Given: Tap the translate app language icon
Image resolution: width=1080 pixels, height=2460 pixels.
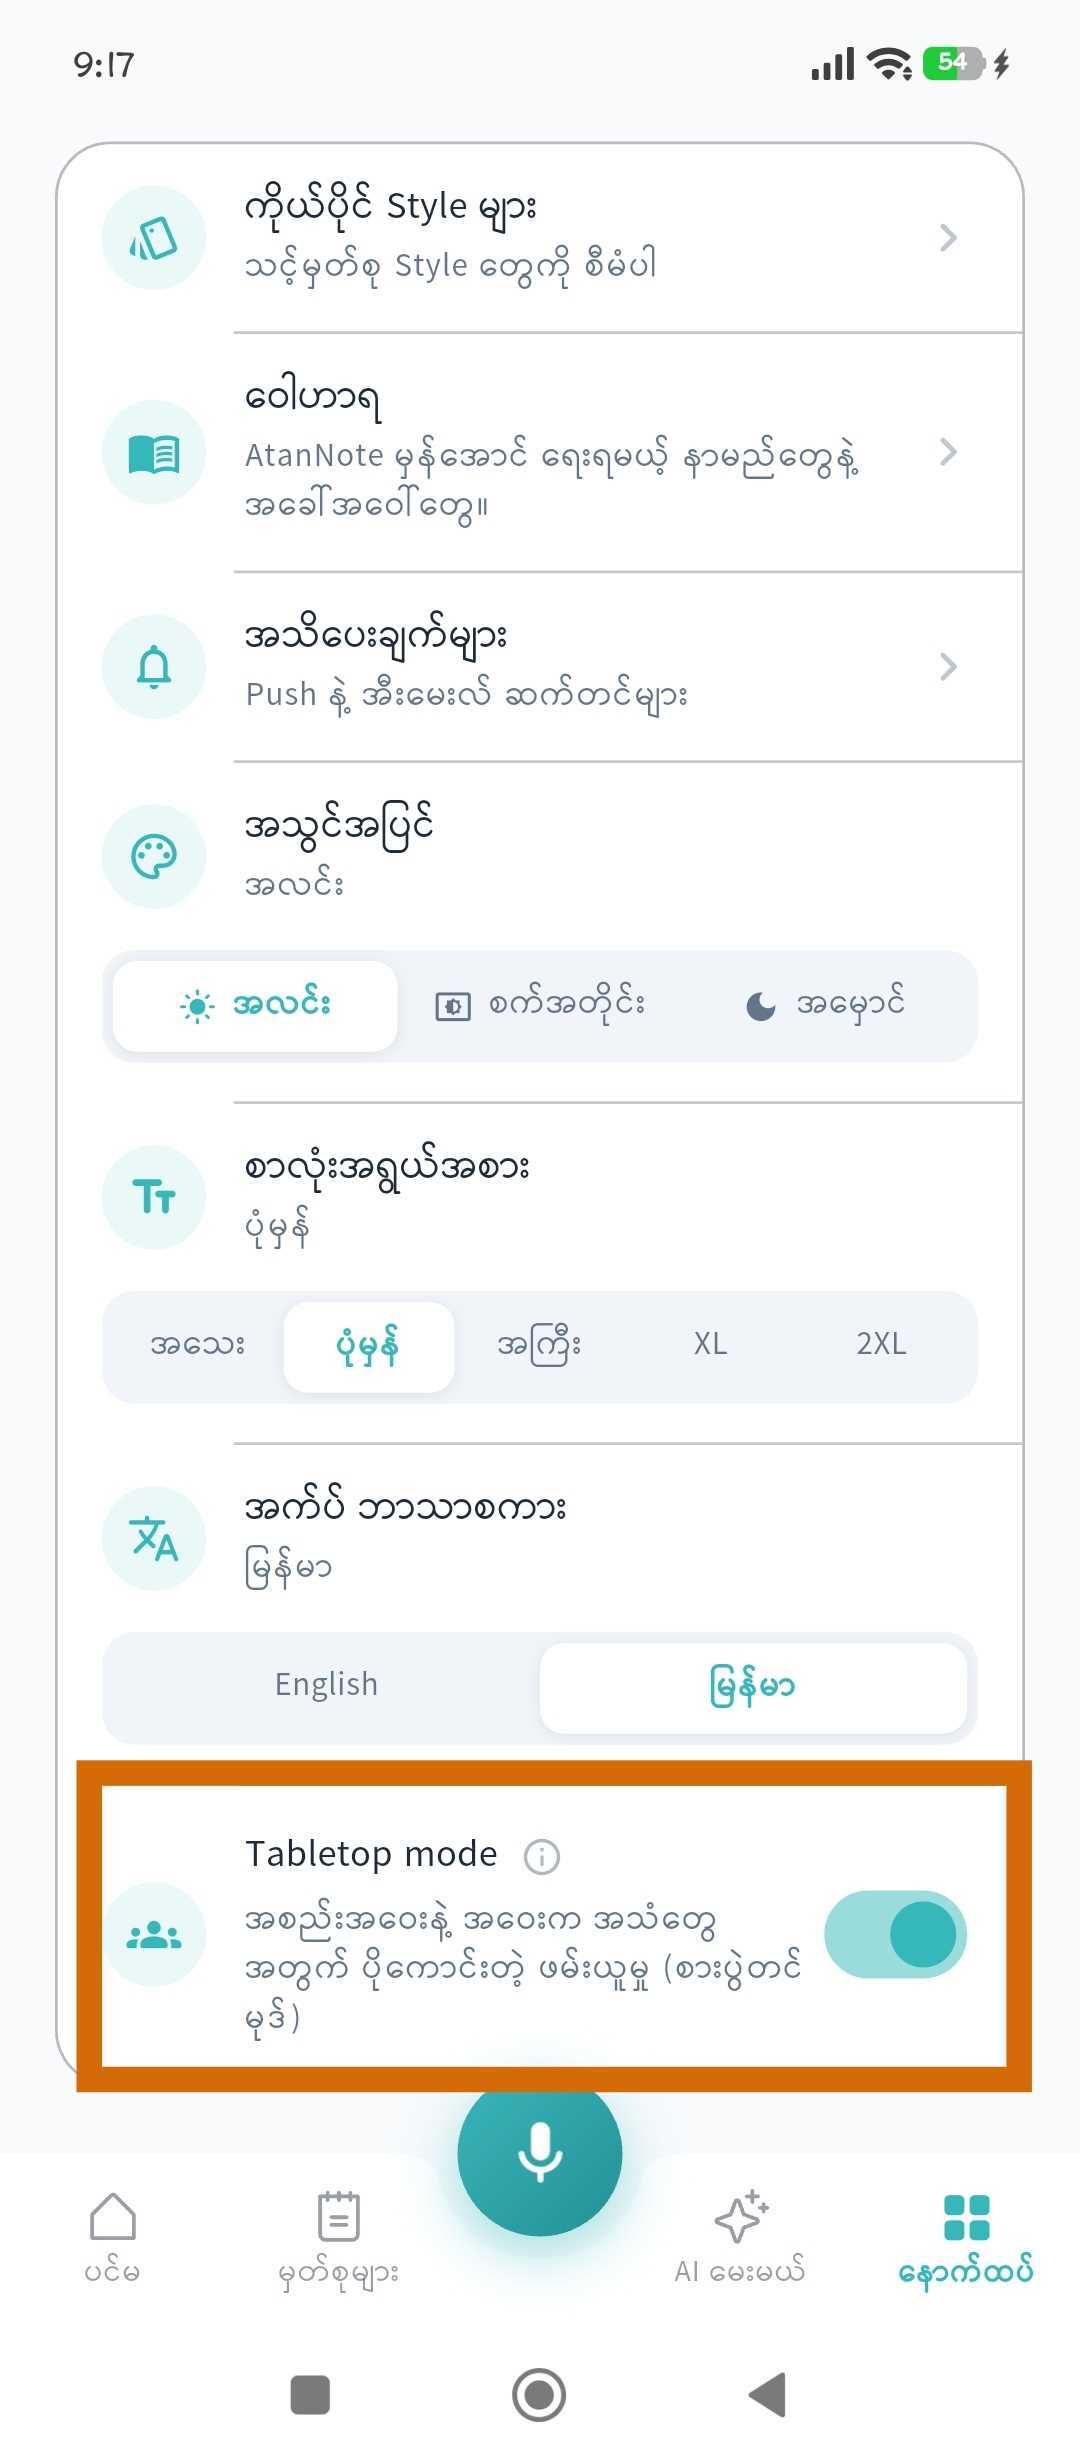Looking at the screenshot, I should click(154, 1538).
